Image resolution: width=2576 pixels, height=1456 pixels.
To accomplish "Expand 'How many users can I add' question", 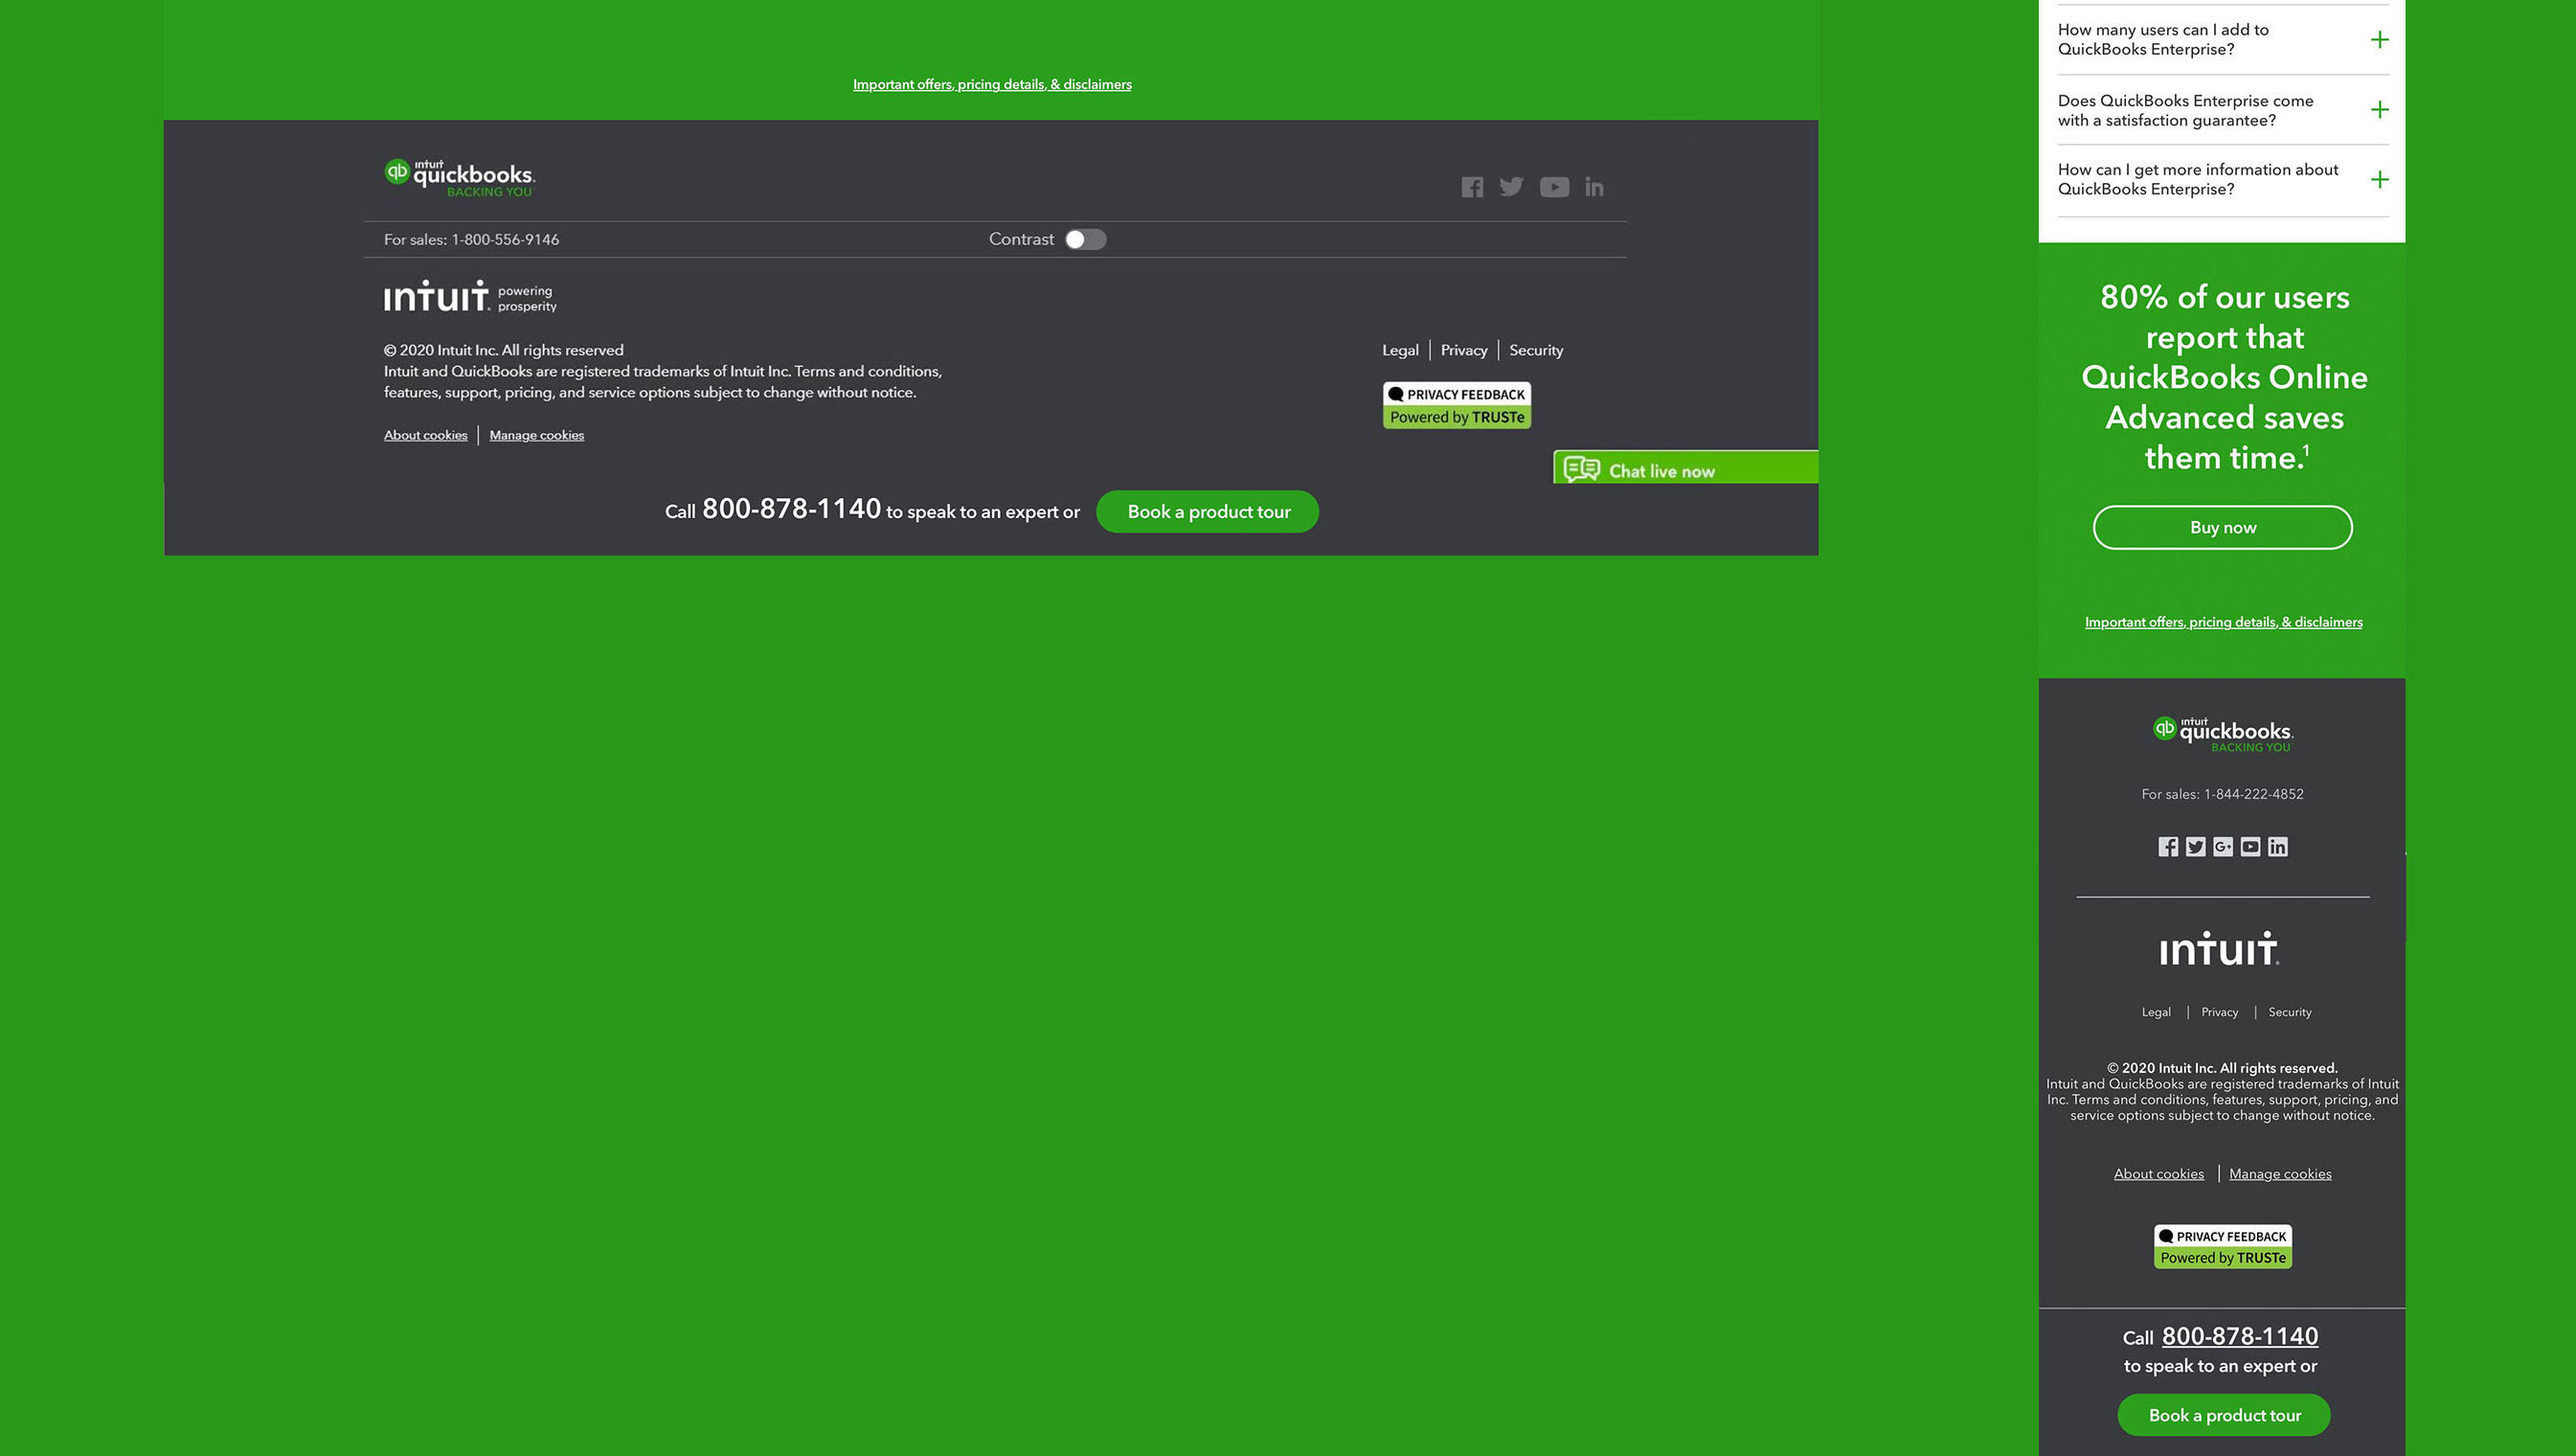I will pyautogui.click(x=2379, y=40).
